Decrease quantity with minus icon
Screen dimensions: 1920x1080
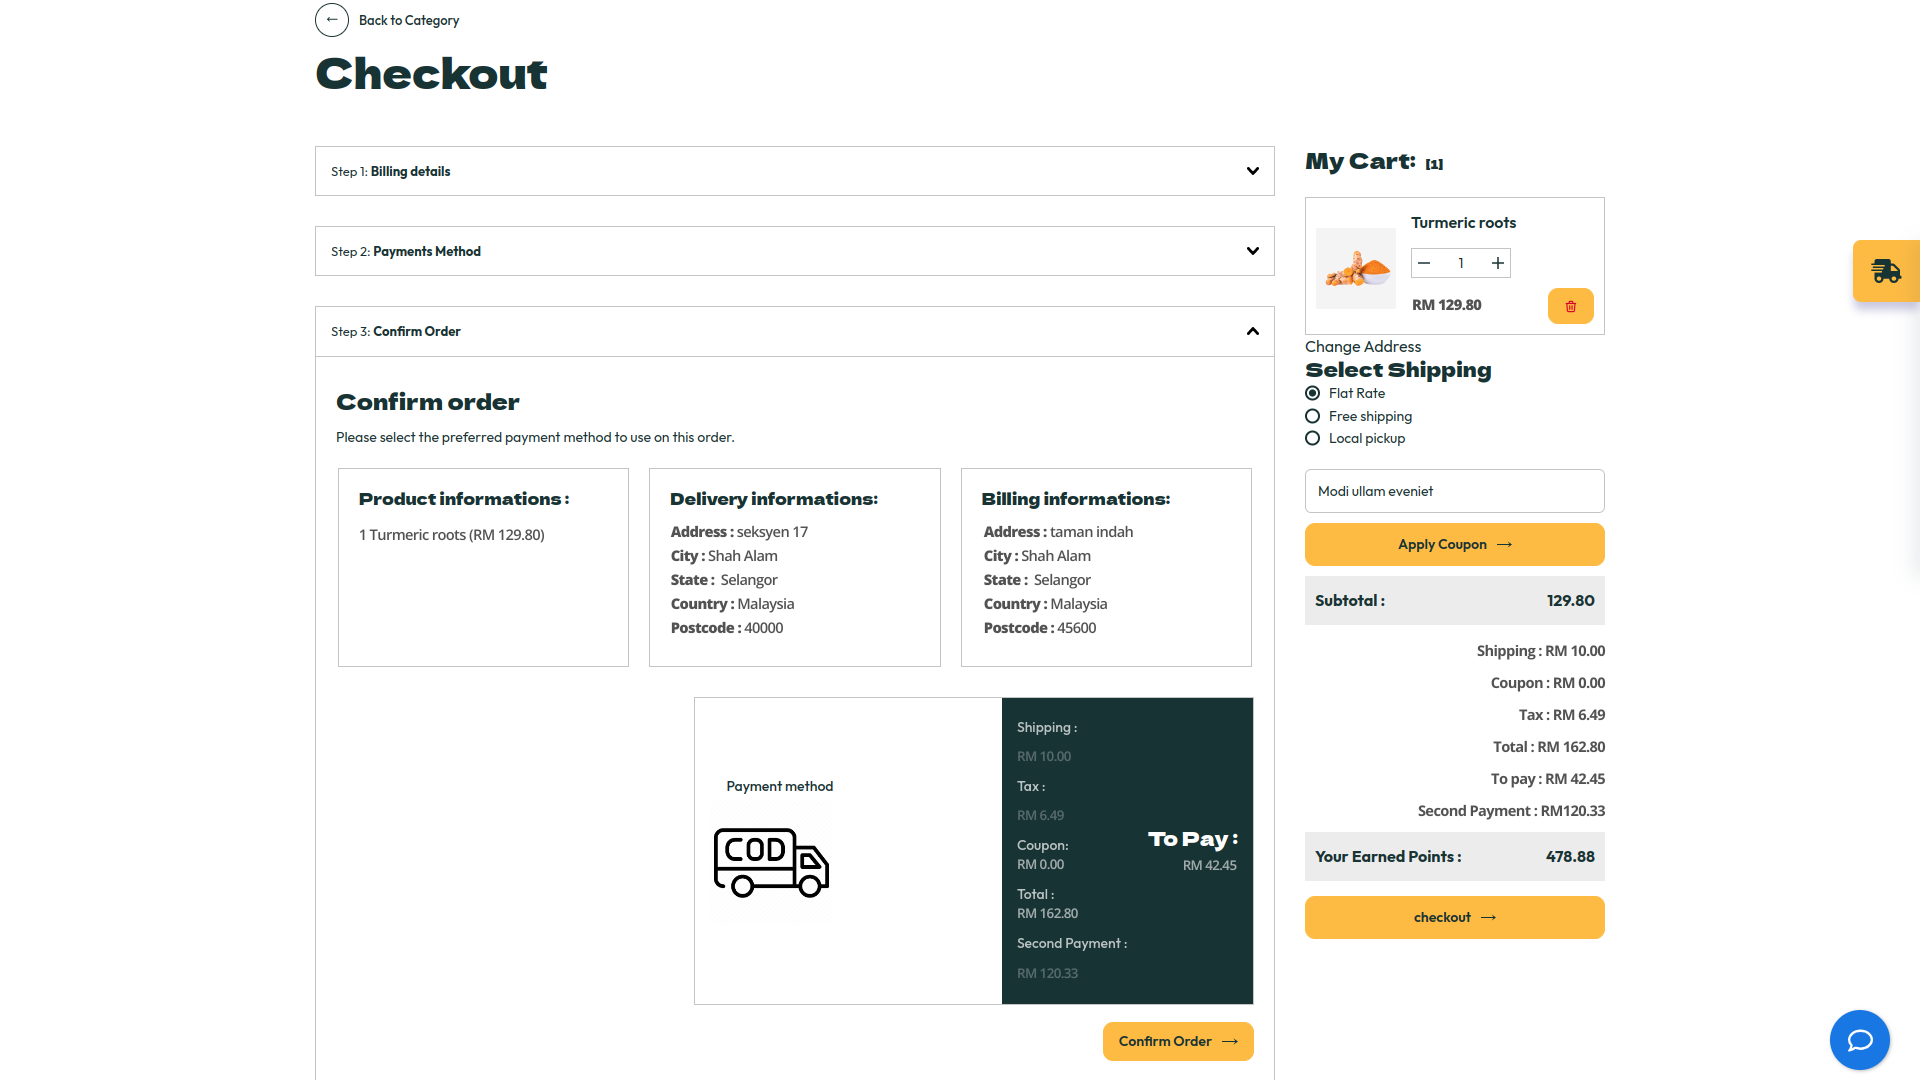tap(1424, 263)
